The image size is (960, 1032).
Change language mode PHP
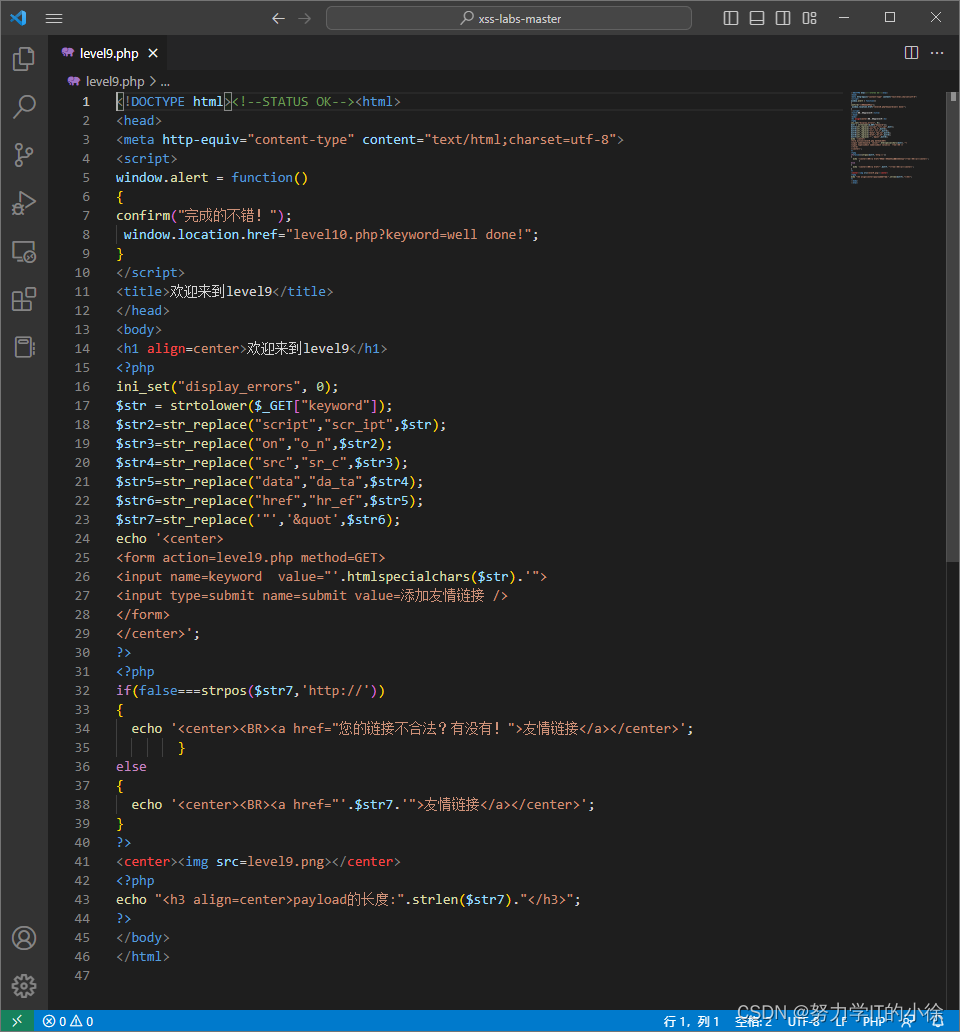coord(874,1021)
